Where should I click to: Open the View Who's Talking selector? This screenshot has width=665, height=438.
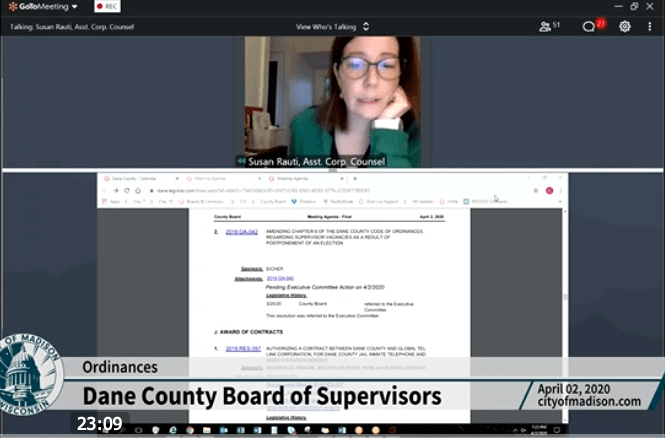[332, 27]
